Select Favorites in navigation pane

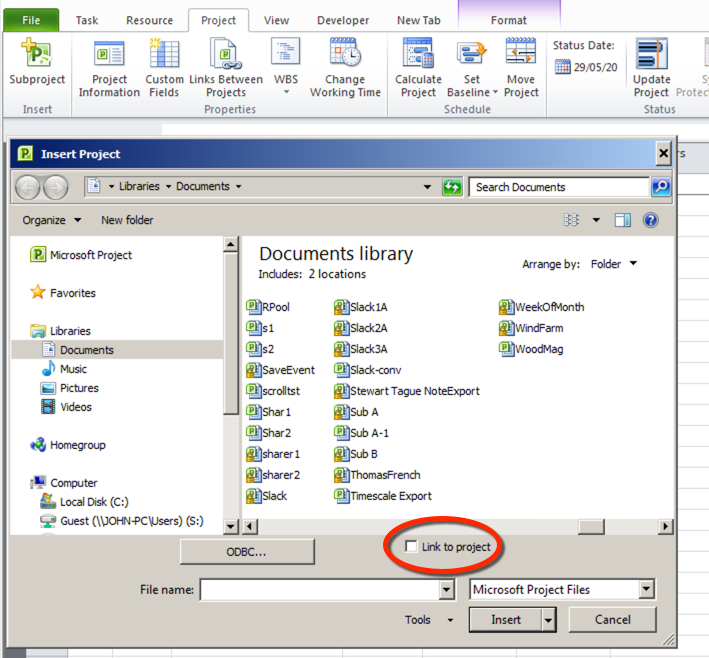(x=63, y=293)
